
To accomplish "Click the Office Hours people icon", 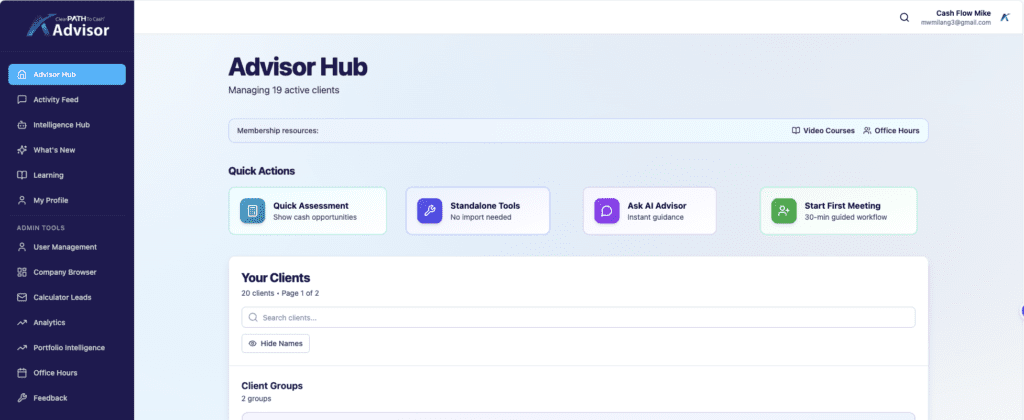I will tap(867, 131).
